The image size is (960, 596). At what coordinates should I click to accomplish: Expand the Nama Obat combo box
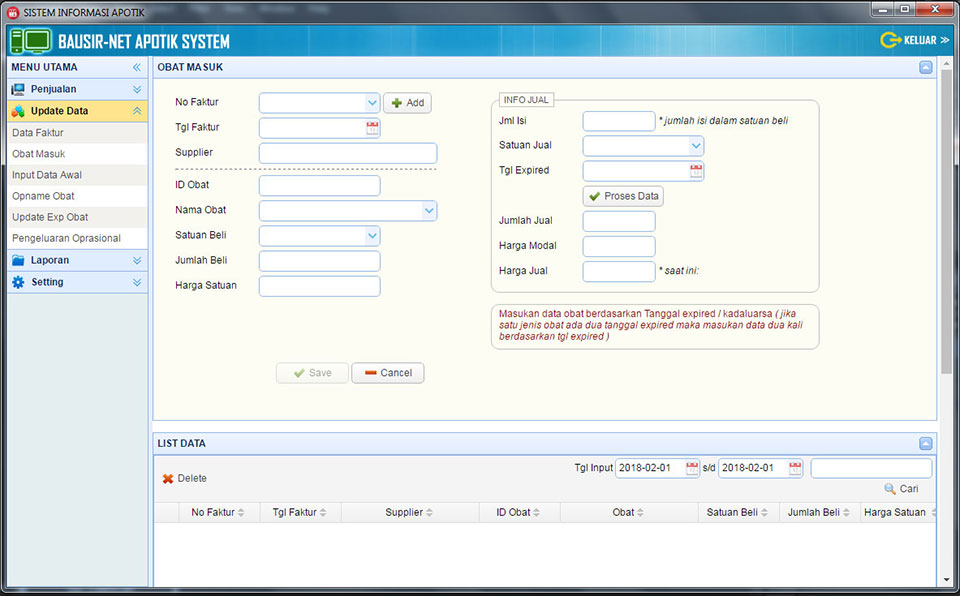point(429,211)
